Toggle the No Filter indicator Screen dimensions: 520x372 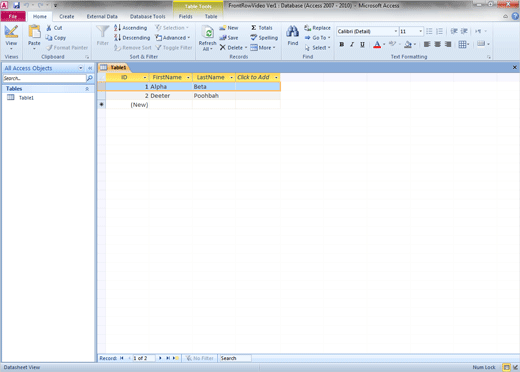click(200, 358)
